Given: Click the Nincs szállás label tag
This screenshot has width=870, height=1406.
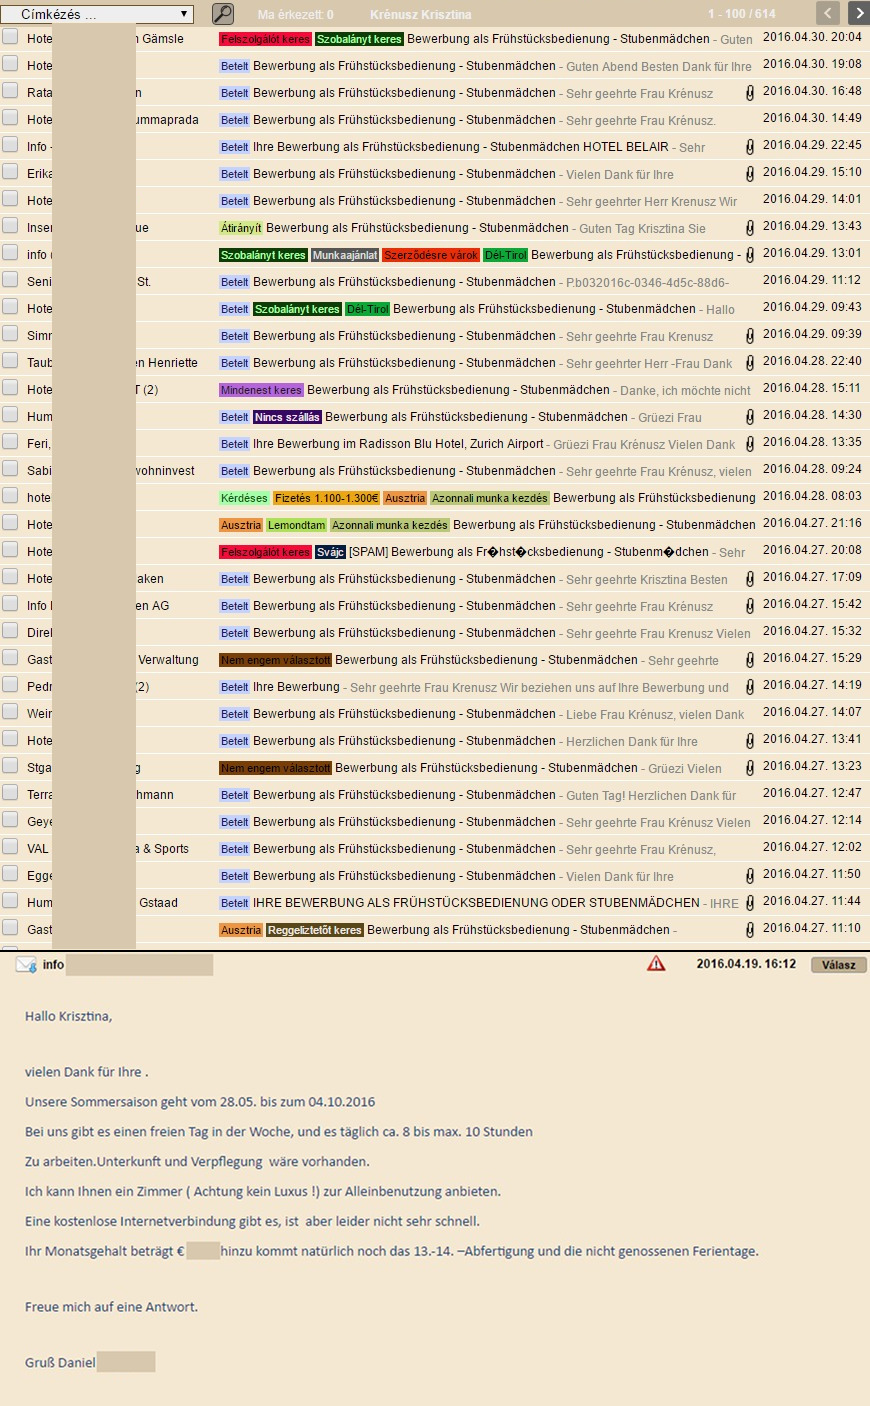Looking at the screenshot, I should 287,417.
